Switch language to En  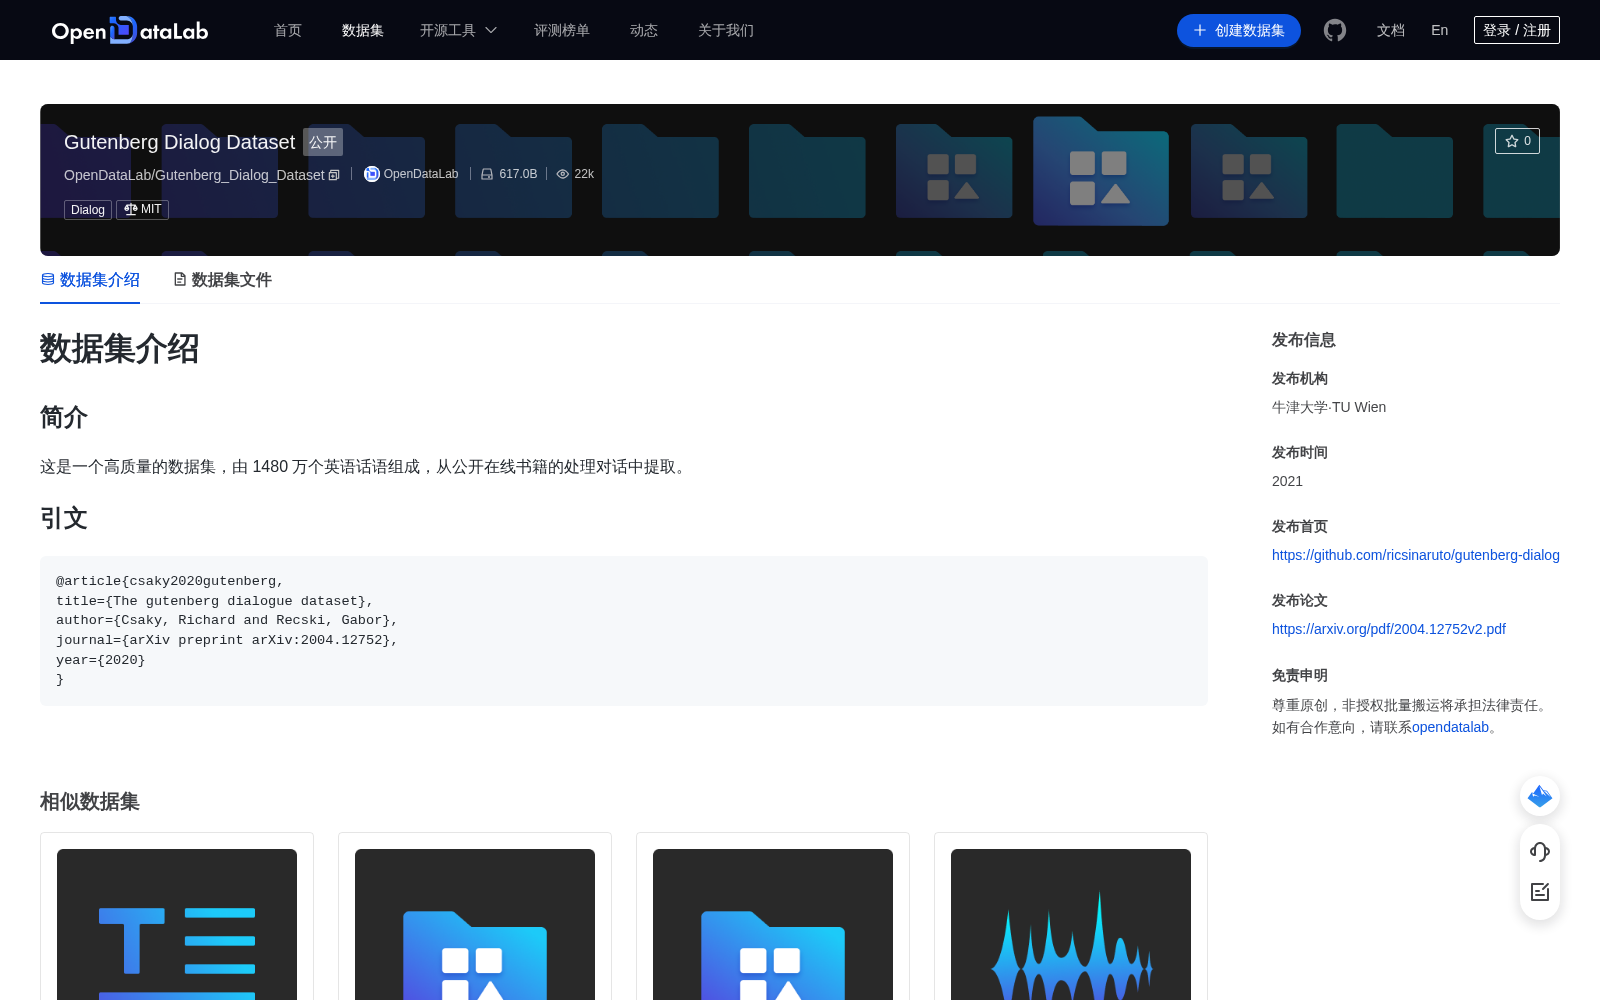1440,30
